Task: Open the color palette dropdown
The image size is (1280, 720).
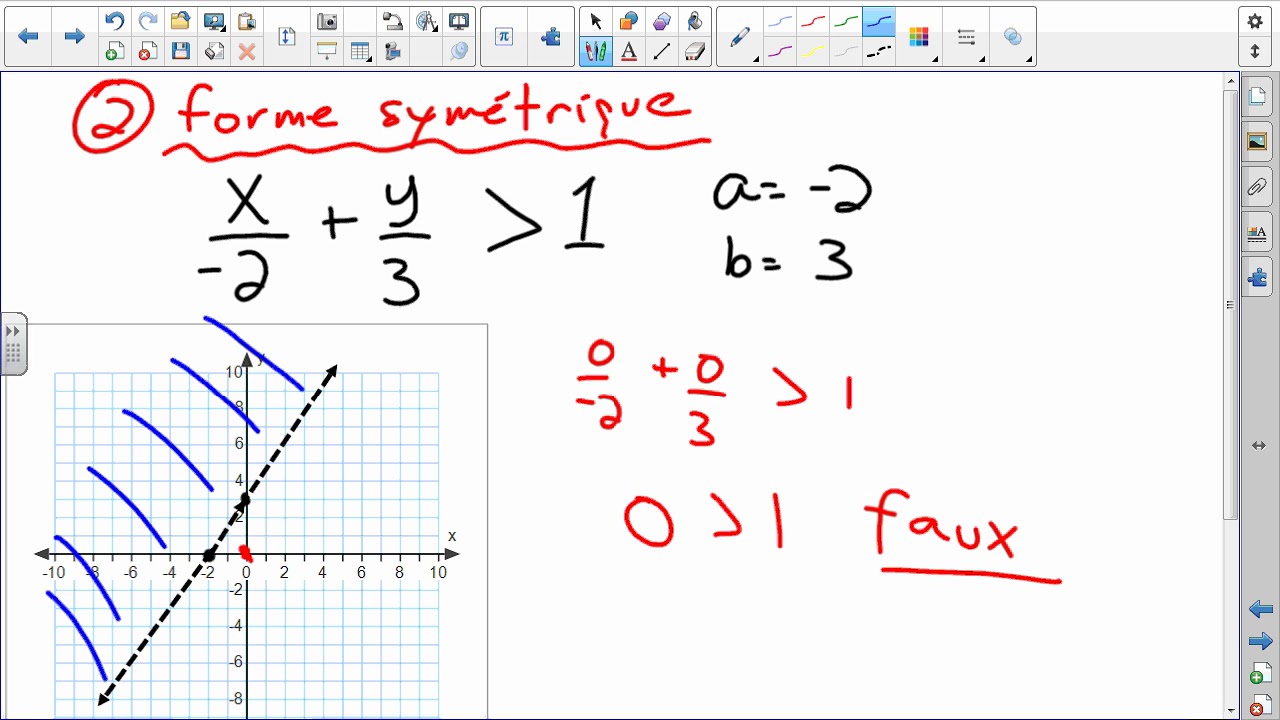Action: click(x=921, y=37)
